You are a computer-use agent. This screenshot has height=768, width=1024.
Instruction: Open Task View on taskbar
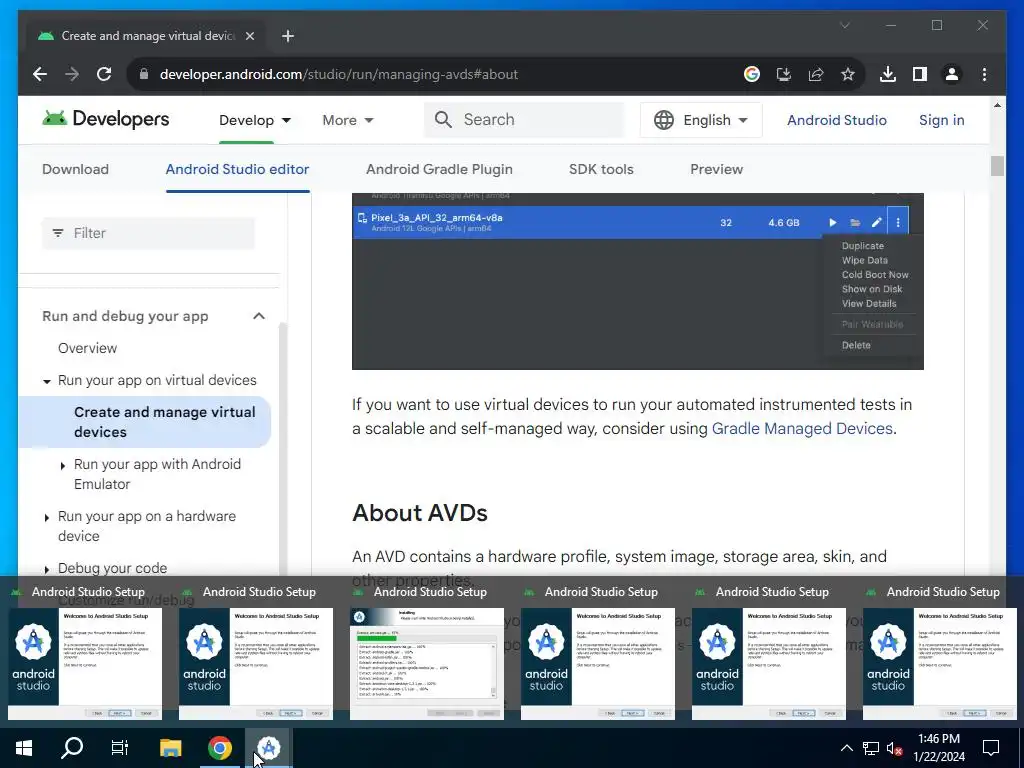pyautogui.click(x=120, y=748)
